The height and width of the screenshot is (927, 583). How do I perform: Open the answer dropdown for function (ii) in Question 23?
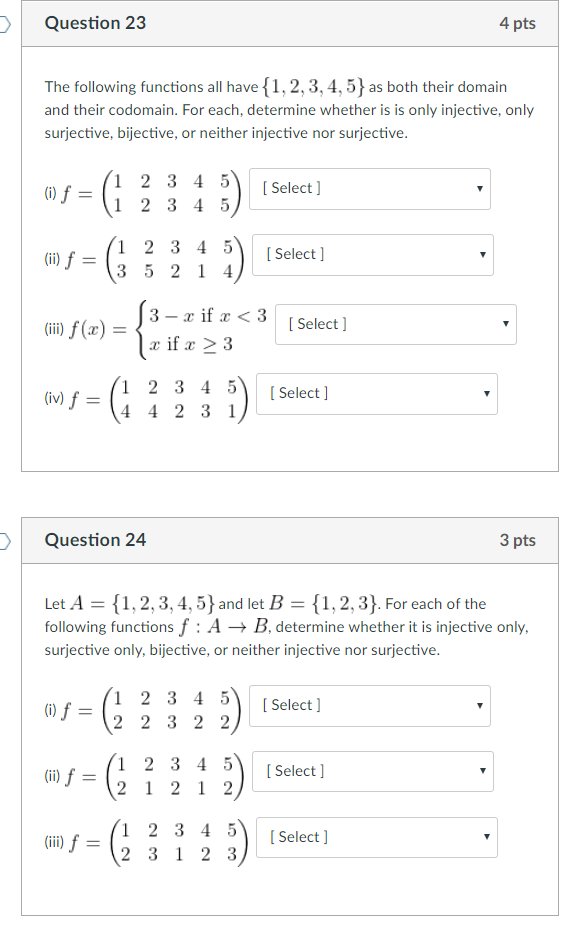[371, 255]
